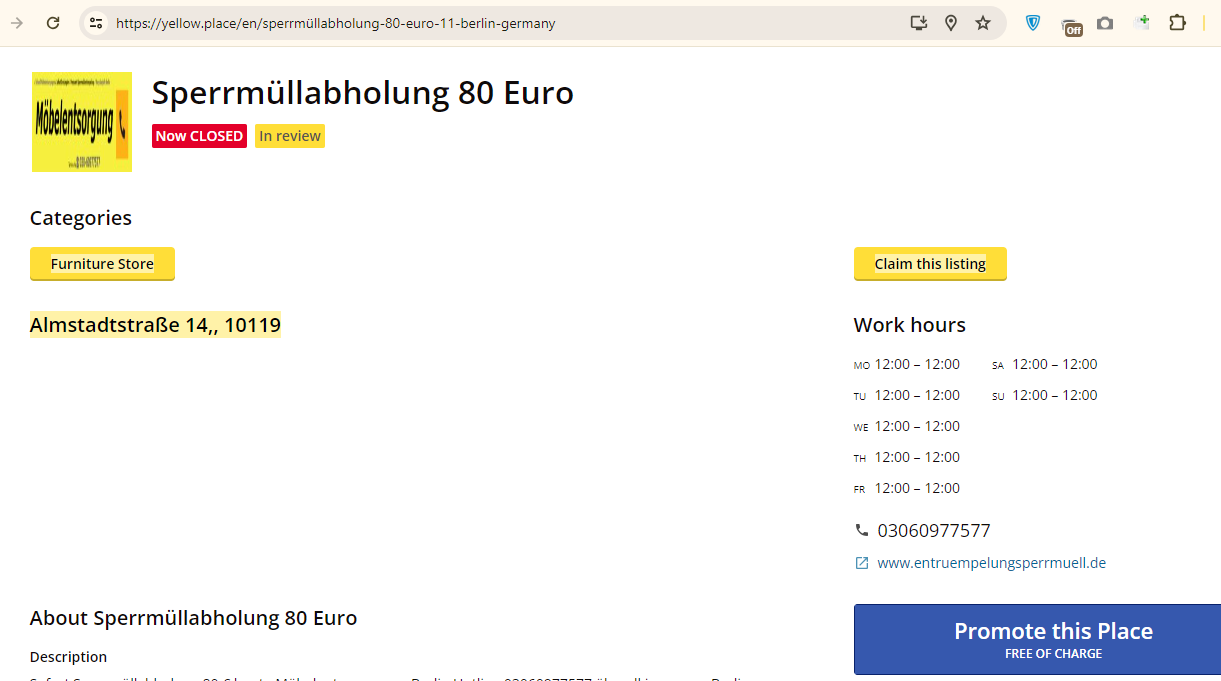Image resolution: width=1221 pixels, height=681 pixels.
Task: Click the external link icon beside website
Action: pyautogui.click(x=862, y=563)
